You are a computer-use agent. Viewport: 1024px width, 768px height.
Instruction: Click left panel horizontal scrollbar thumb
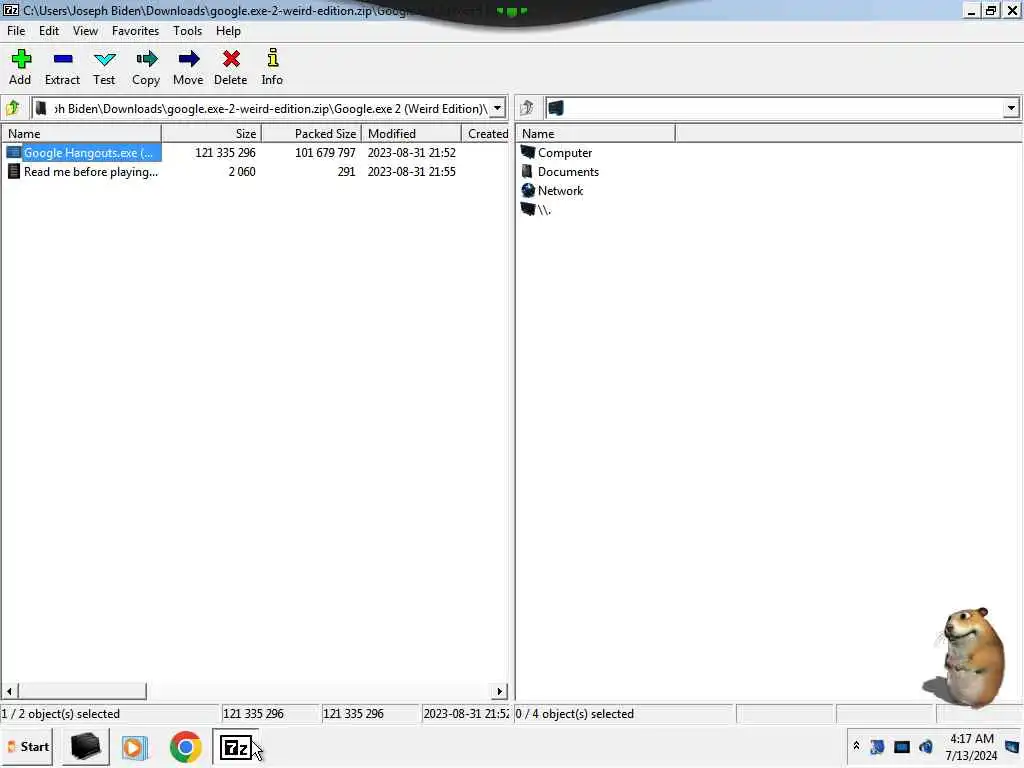pos(82,691)
